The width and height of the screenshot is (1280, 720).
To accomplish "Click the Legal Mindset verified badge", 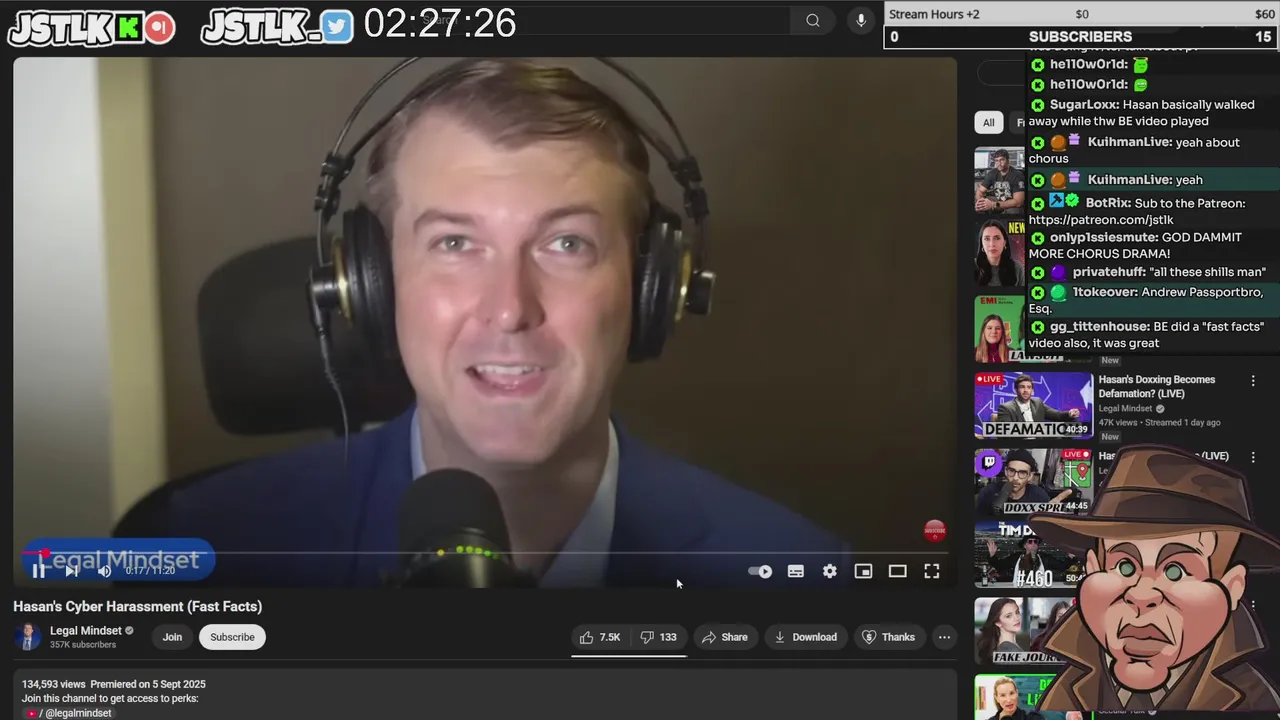I will tap(129, 631).
